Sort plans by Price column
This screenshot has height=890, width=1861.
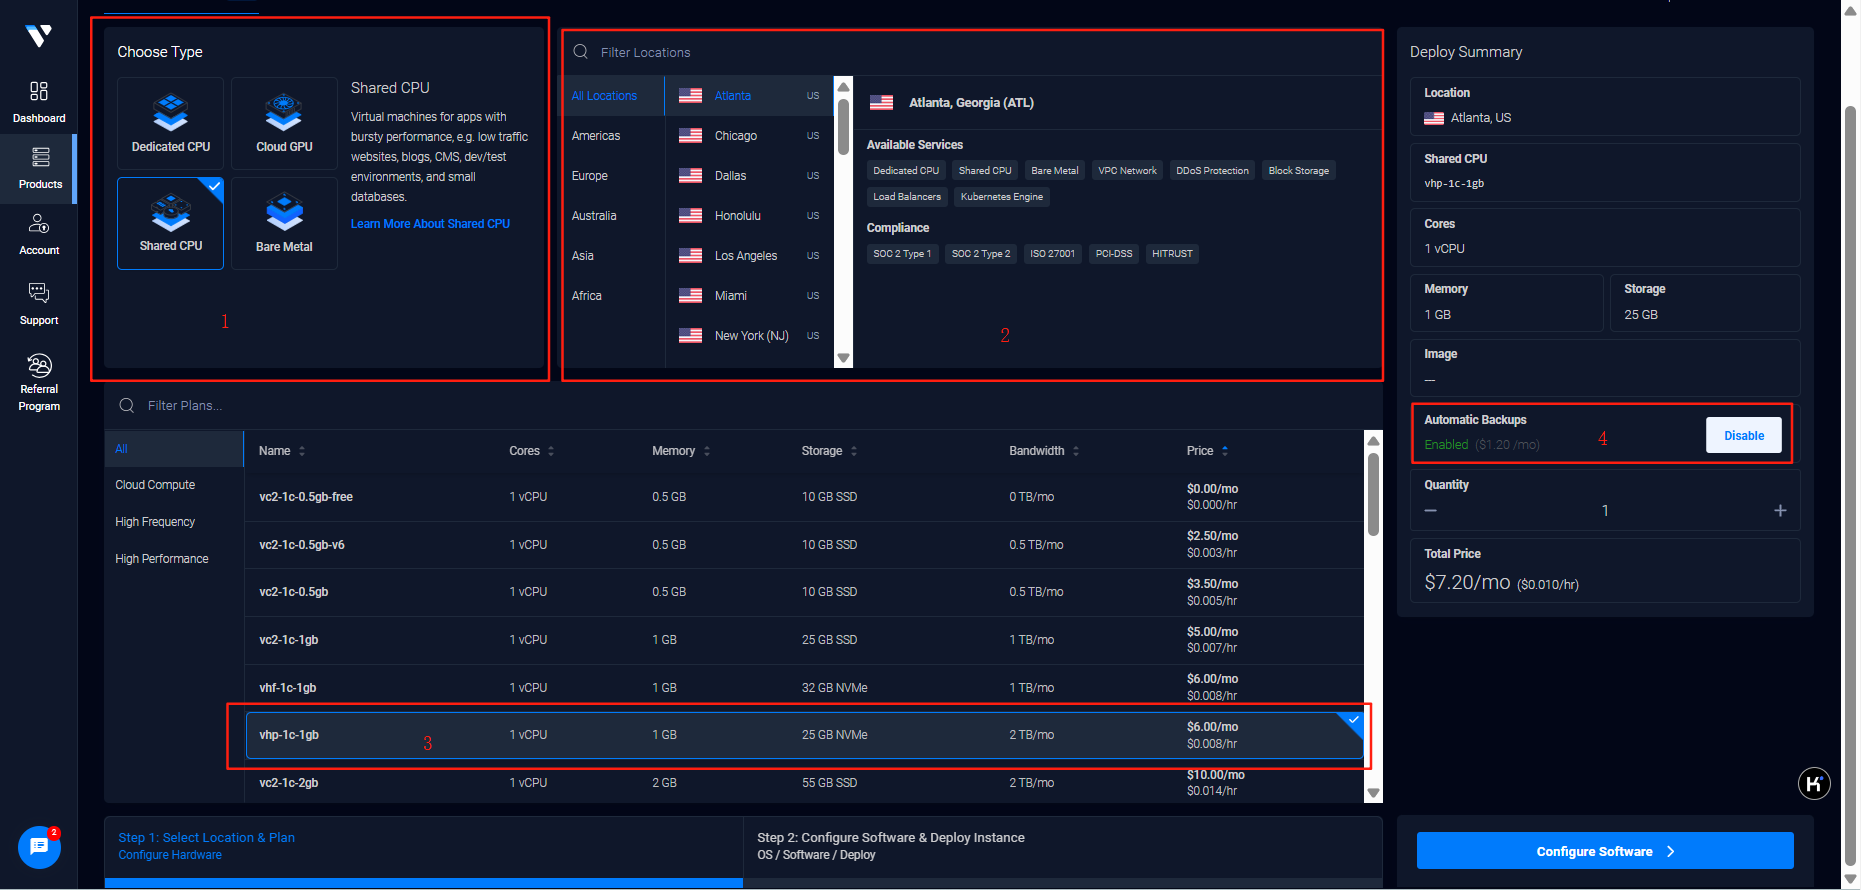(1207, 451)
